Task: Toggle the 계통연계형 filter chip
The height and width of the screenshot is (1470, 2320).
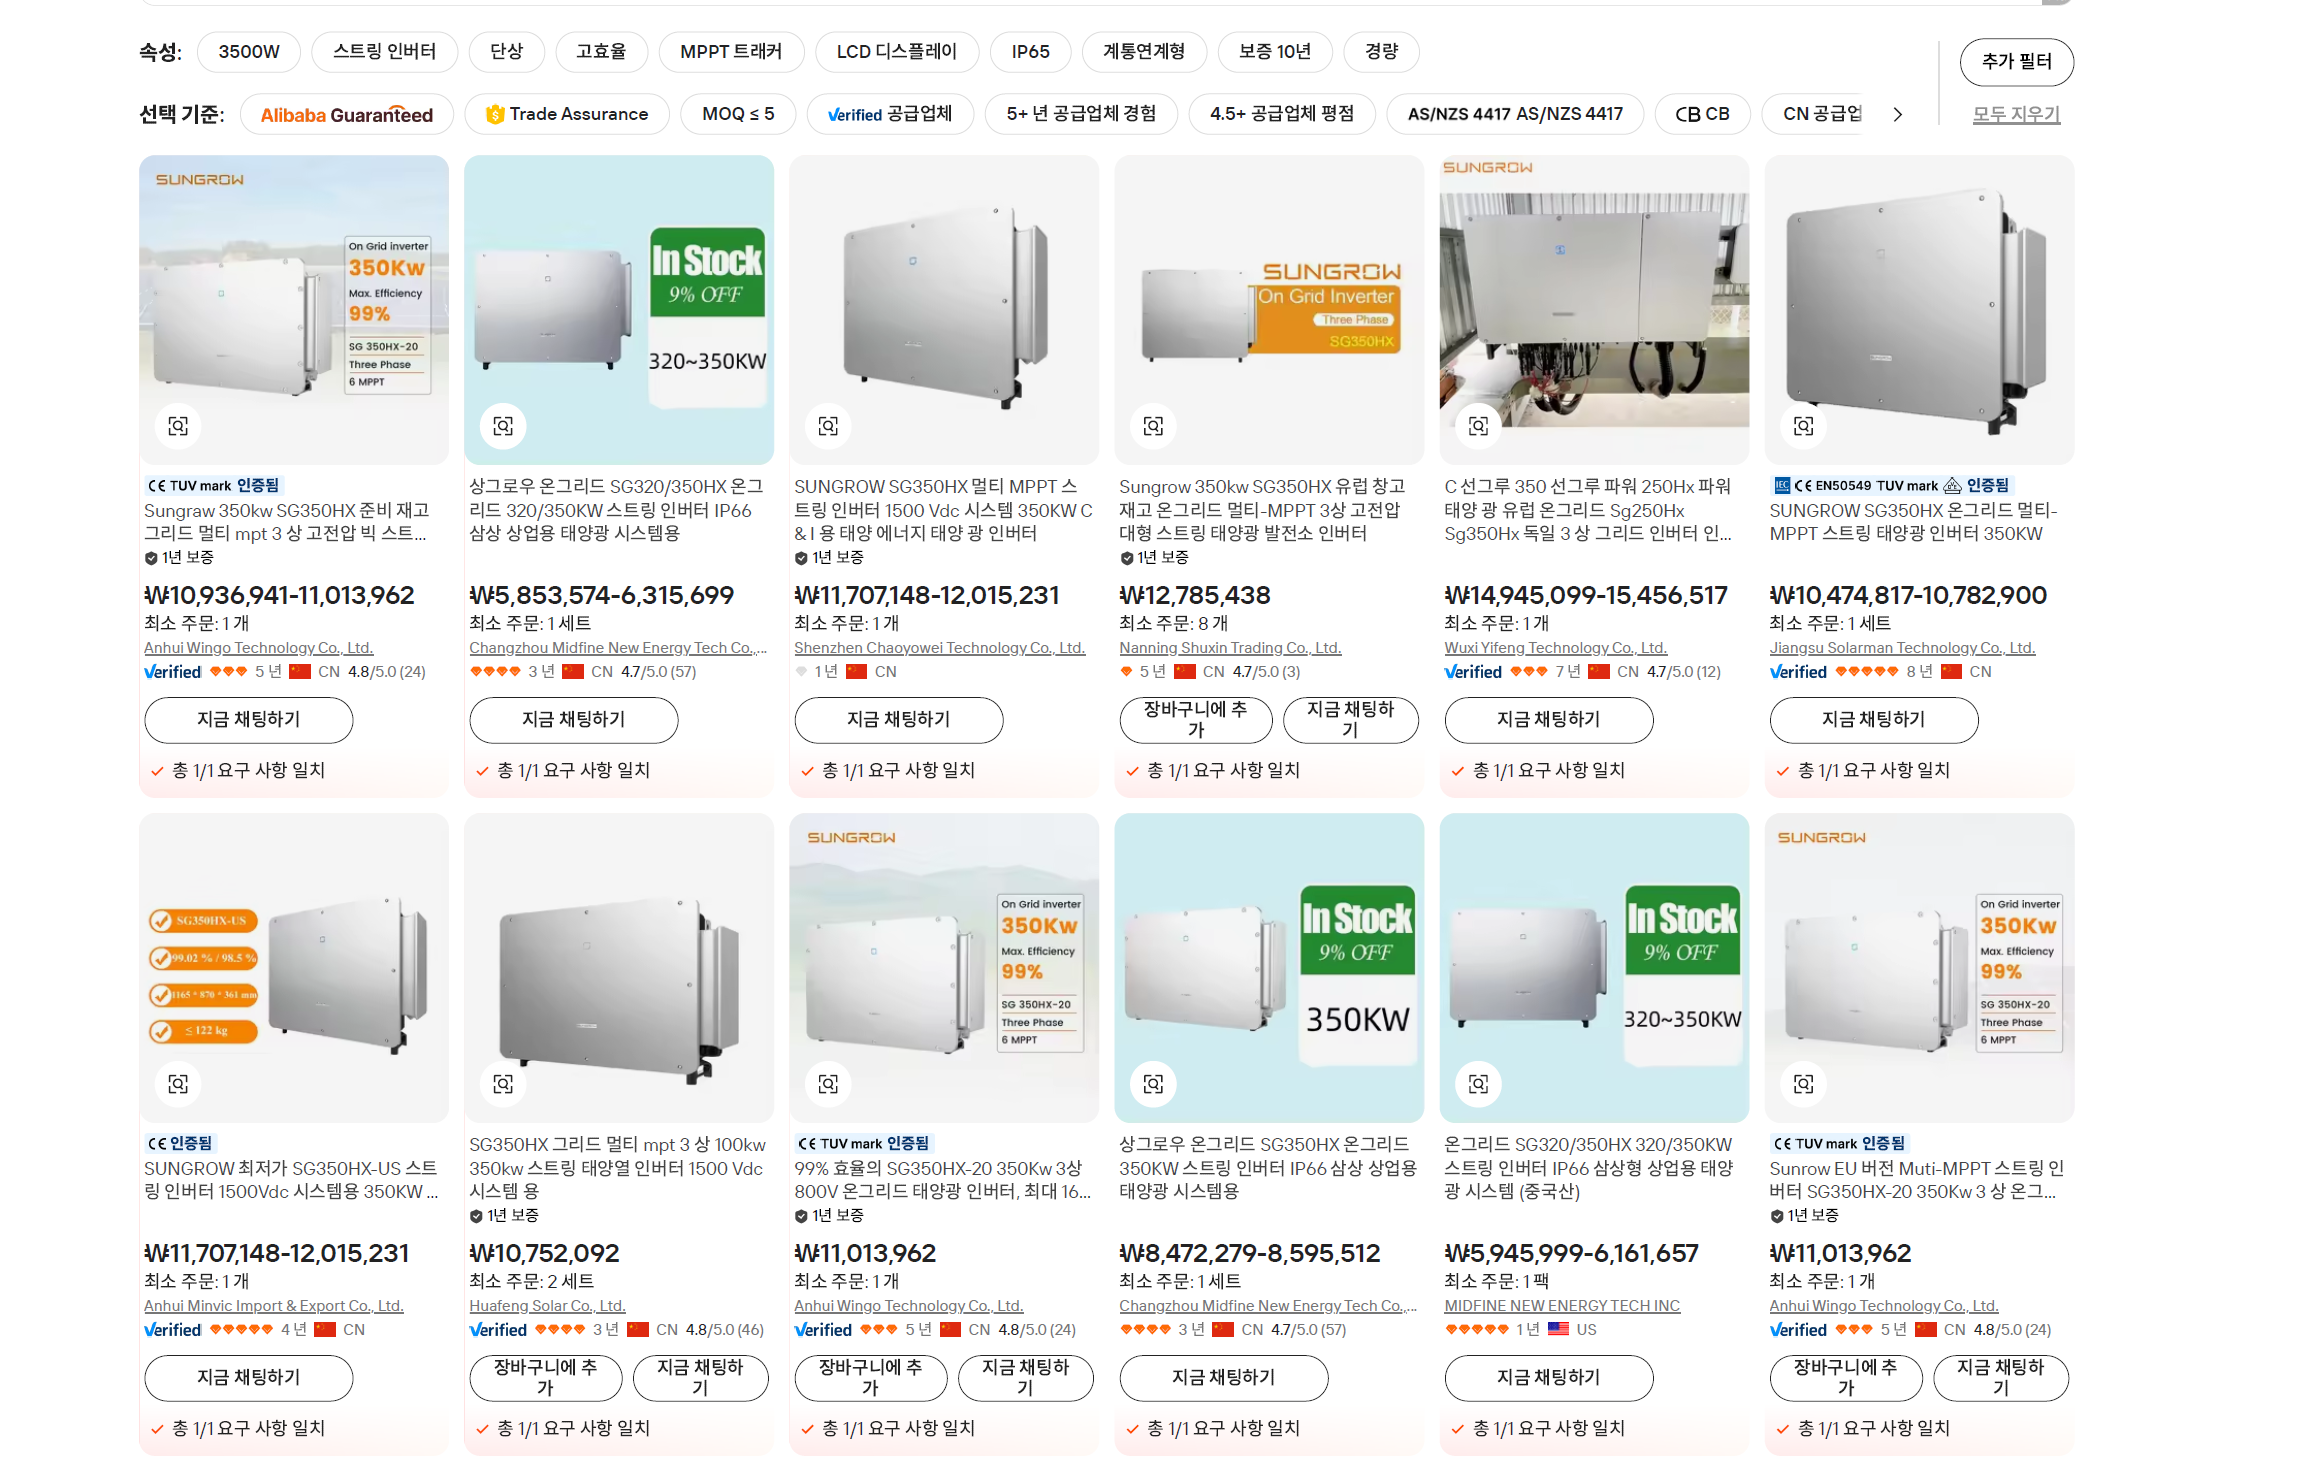Action: pyautogui.click(x=1144, y=52)
